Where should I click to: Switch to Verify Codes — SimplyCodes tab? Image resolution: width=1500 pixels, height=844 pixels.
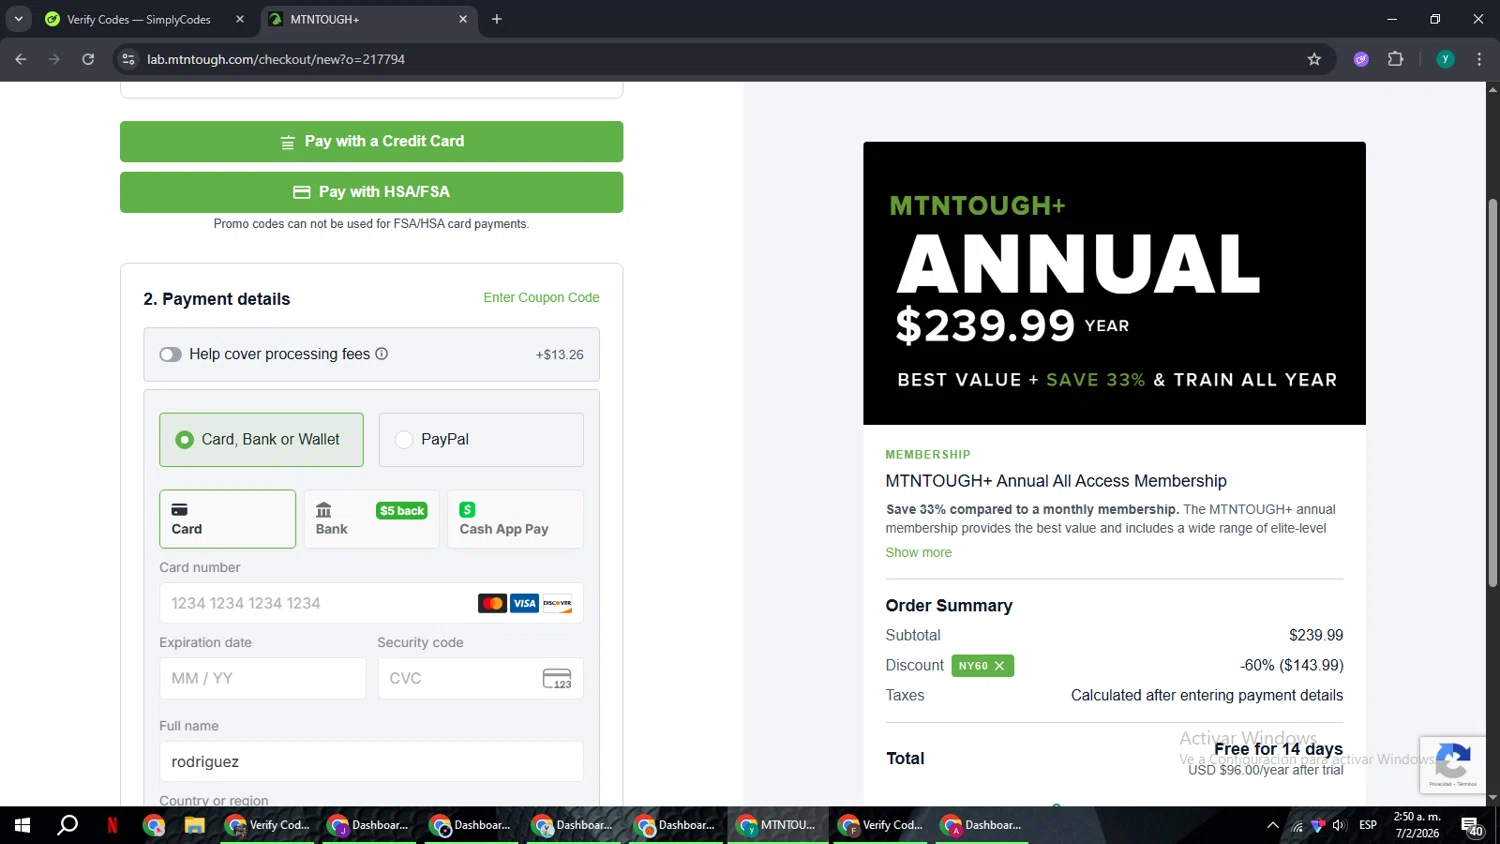click(x=145, y=19)
